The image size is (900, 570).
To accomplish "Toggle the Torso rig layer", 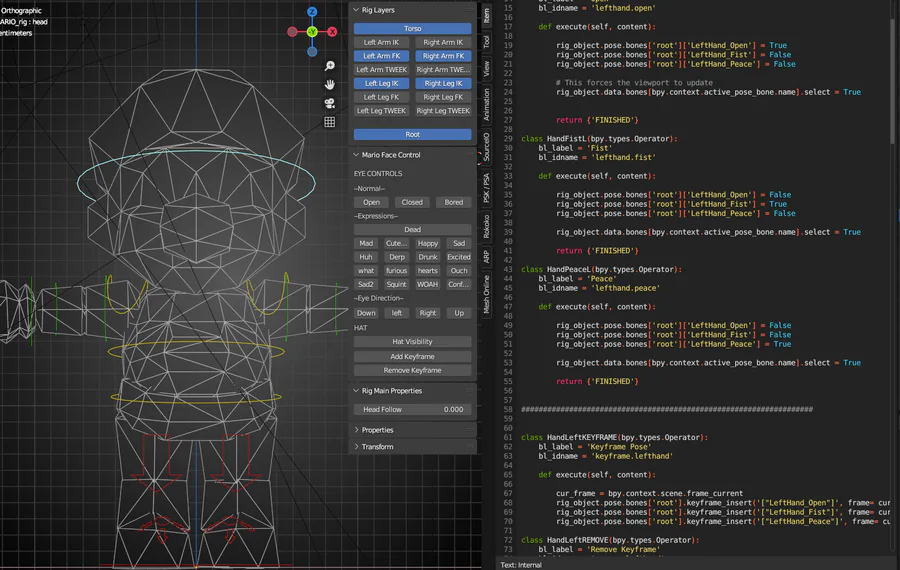I will coord(412,28).
